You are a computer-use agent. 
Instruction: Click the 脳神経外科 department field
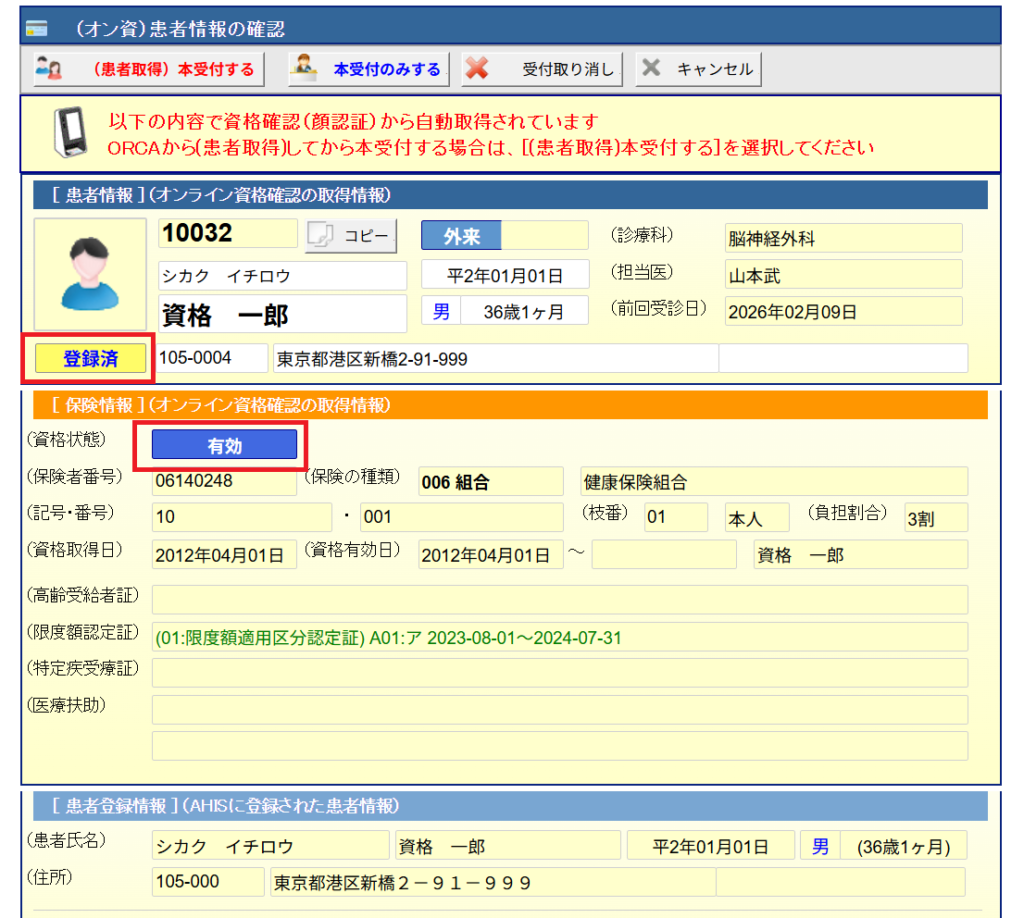(843, 238)
